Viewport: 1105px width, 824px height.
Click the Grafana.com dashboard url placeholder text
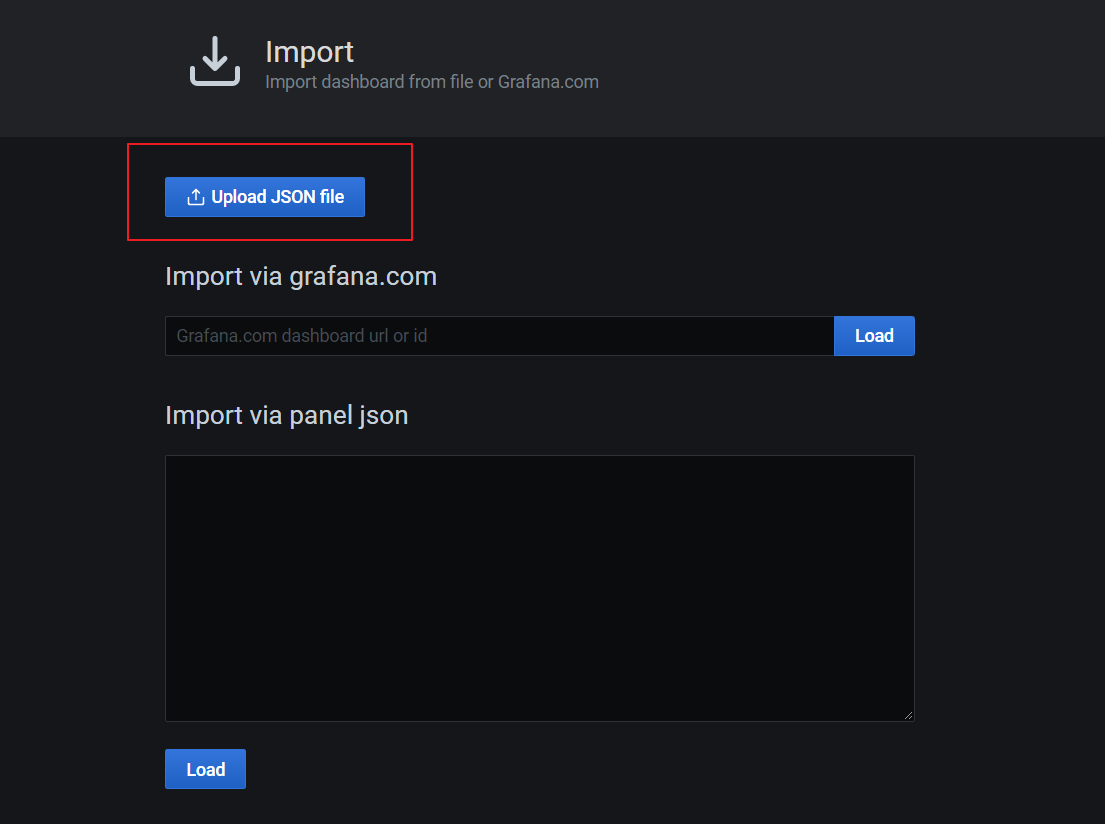302,336
